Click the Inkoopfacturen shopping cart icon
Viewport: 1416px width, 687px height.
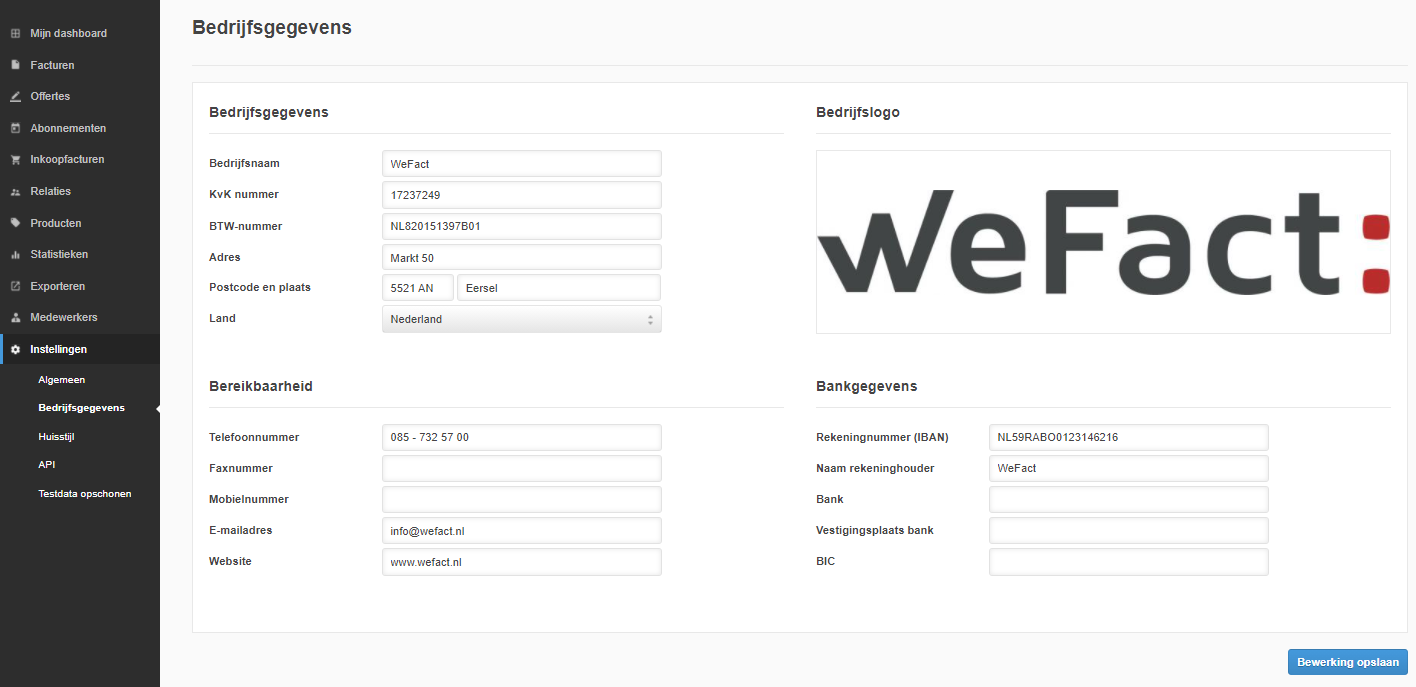(15, 159)
